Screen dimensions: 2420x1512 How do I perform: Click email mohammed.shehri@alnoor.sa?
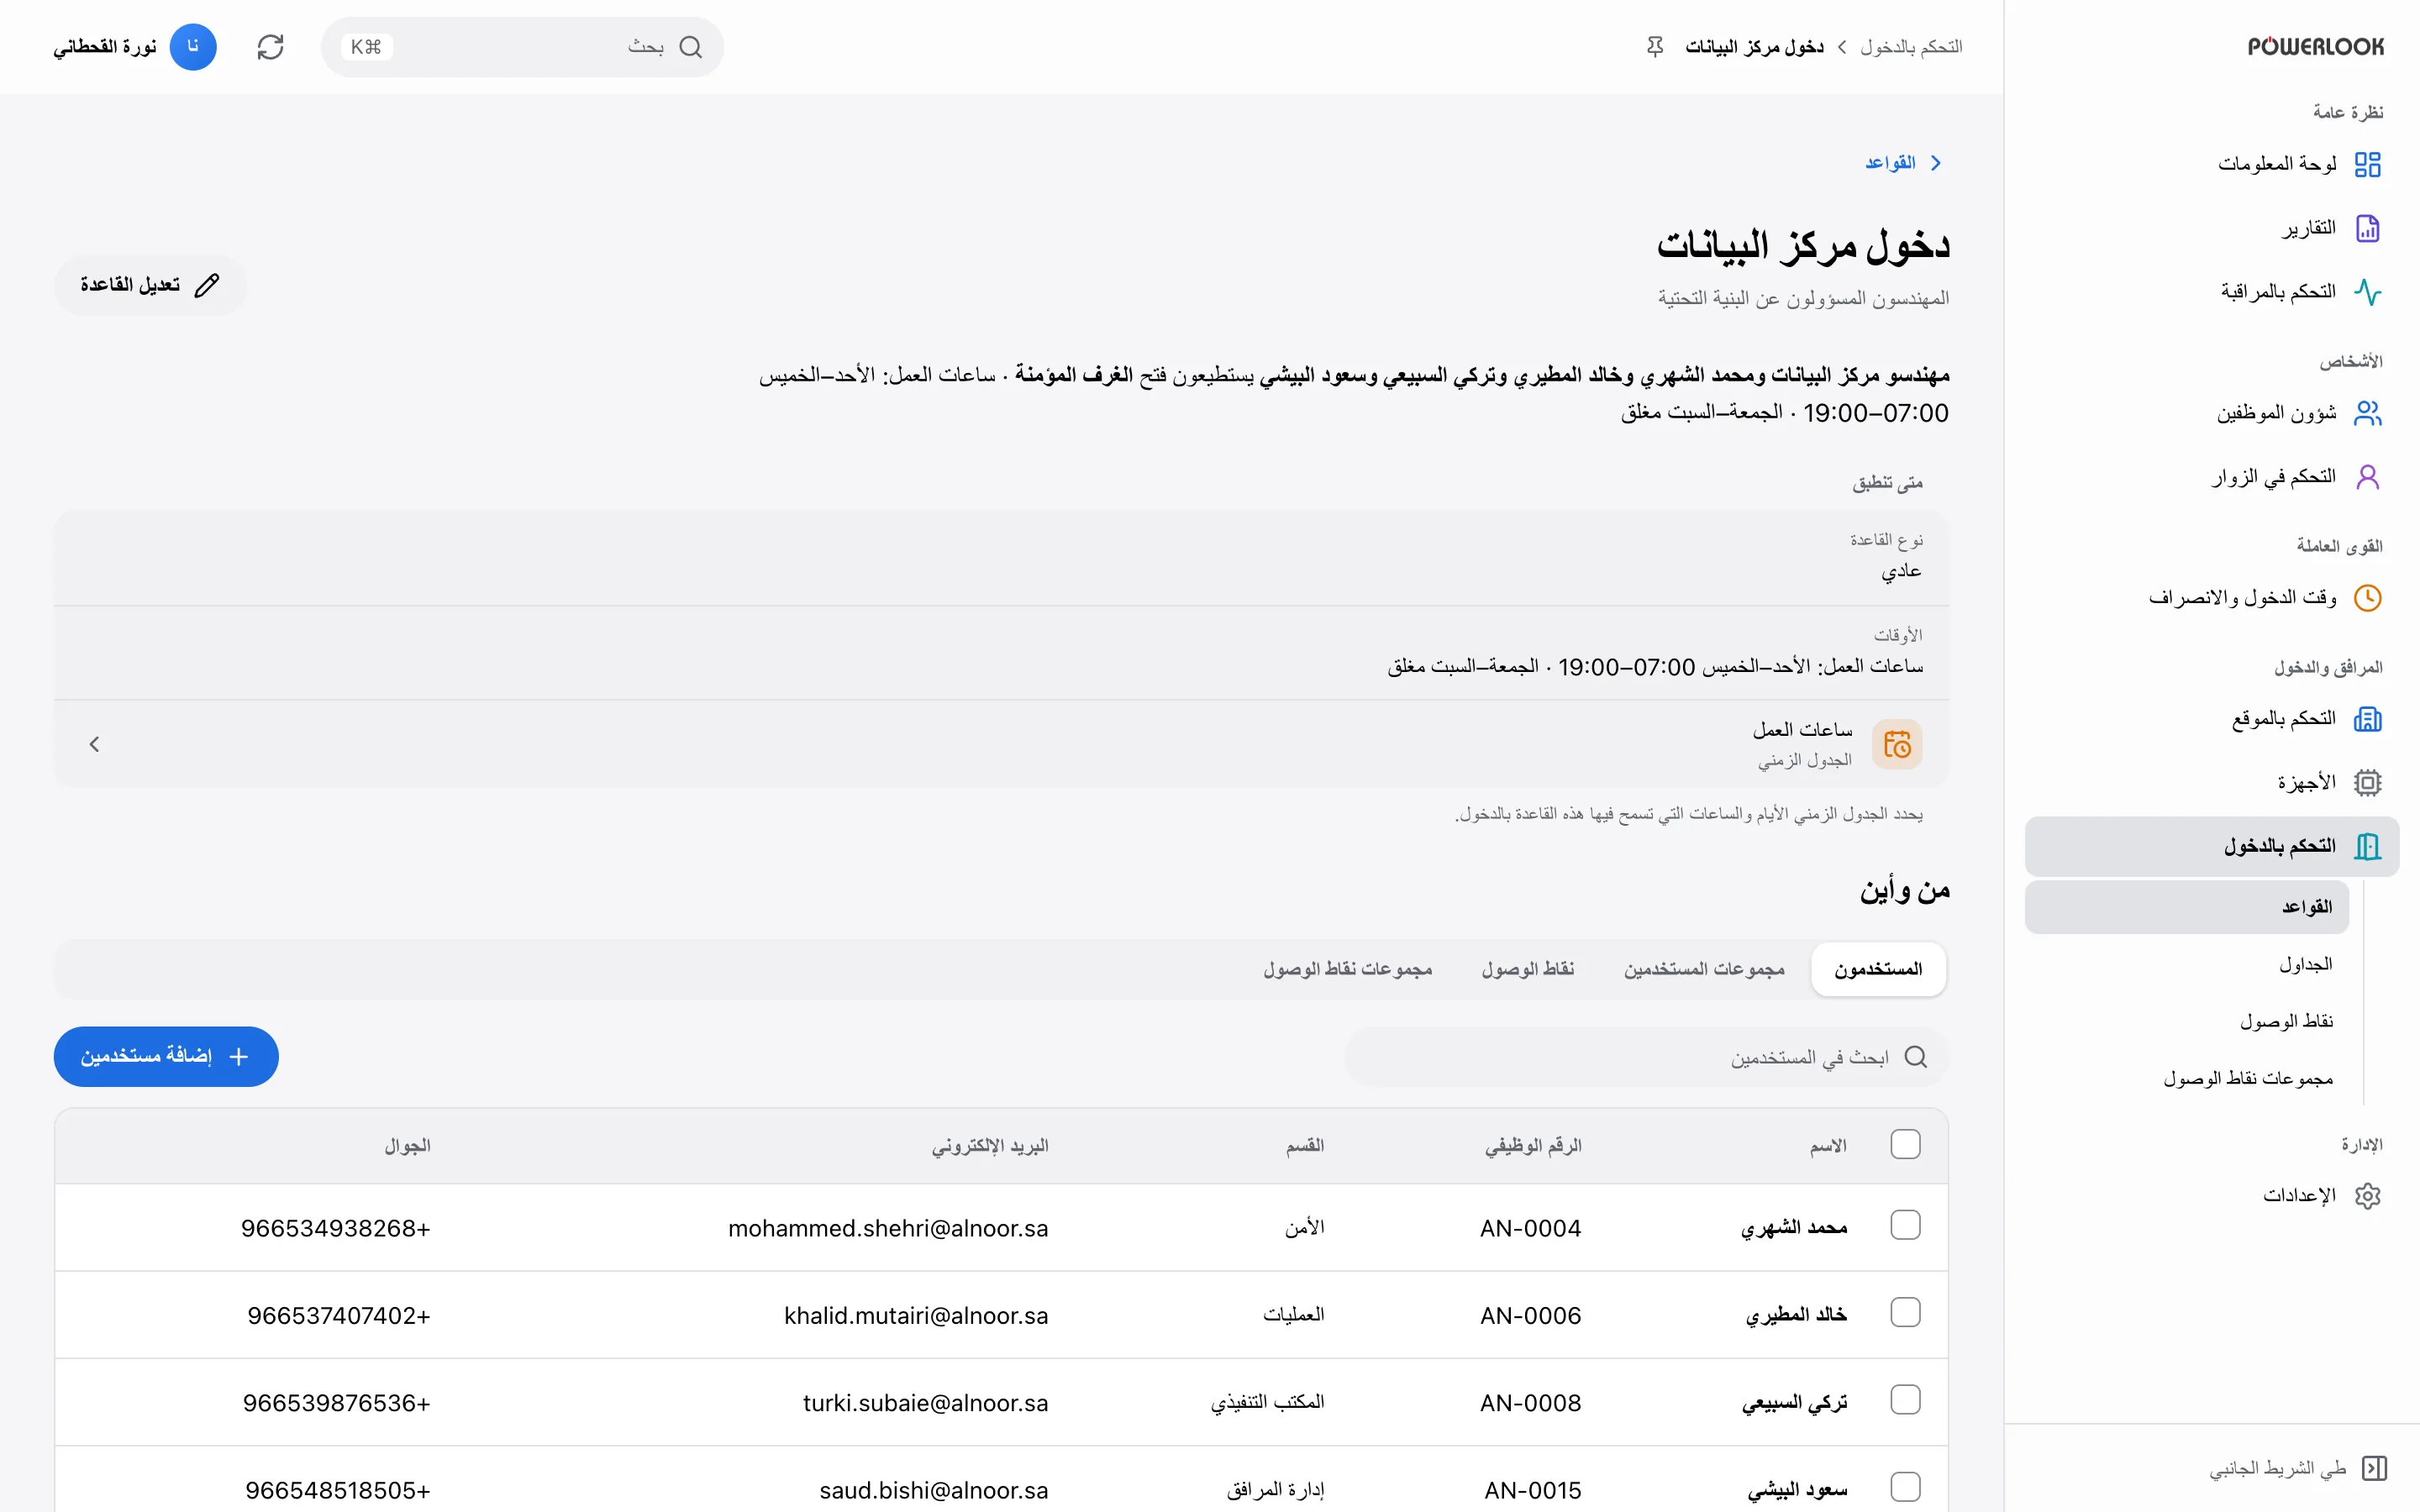click(x=888, y=1228)
